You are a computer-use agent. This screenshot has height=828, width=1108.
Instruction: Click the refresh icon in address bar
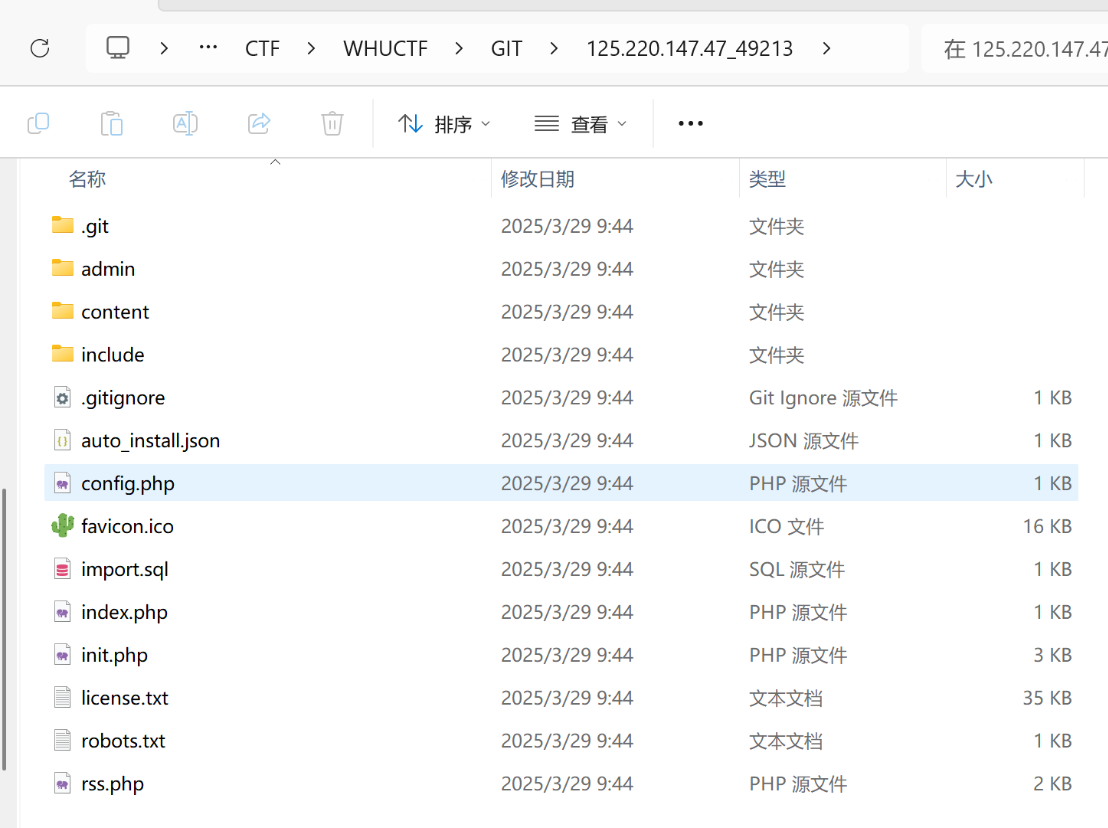coord(40,48)
